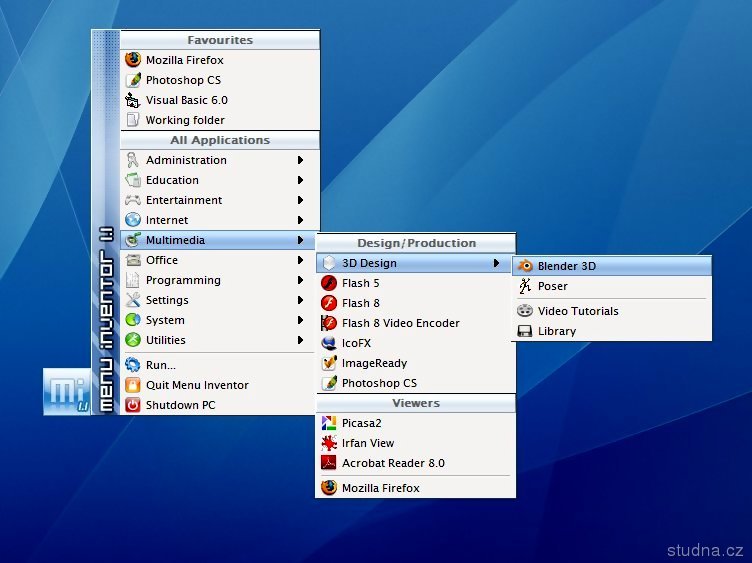Click the Poser figure icon
752x563 pixels.
525,286
